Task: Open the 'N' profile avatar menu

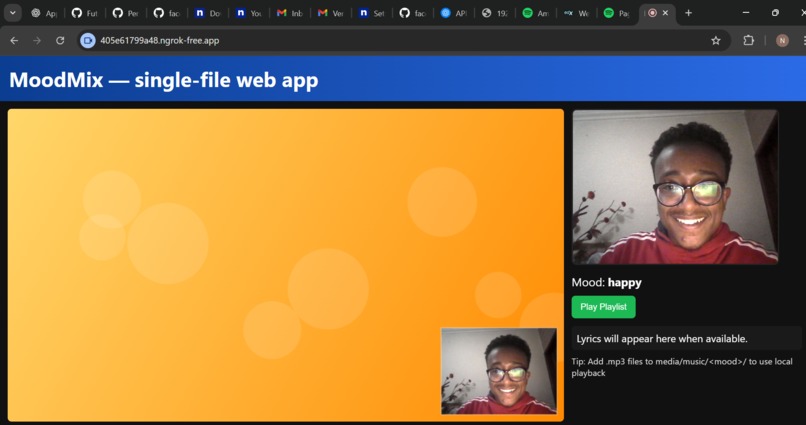Action: click(x=782, y=41)
